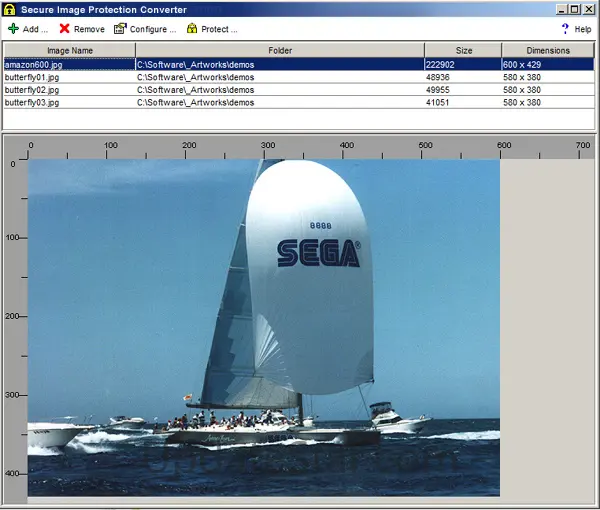
Task: Sort by the Image Name column header
Action: [x=70, y=50]
